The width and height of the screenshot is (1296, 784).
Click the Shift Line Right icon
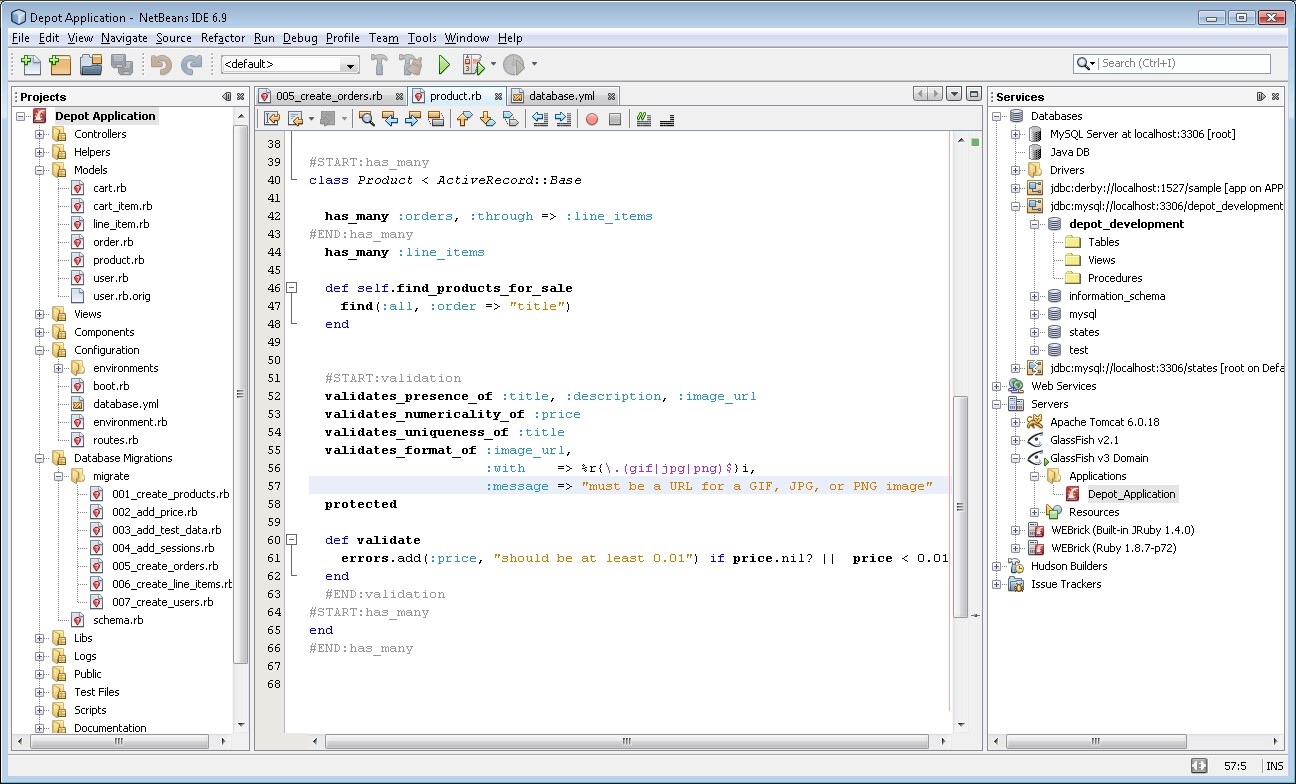(x=563, y=119)
